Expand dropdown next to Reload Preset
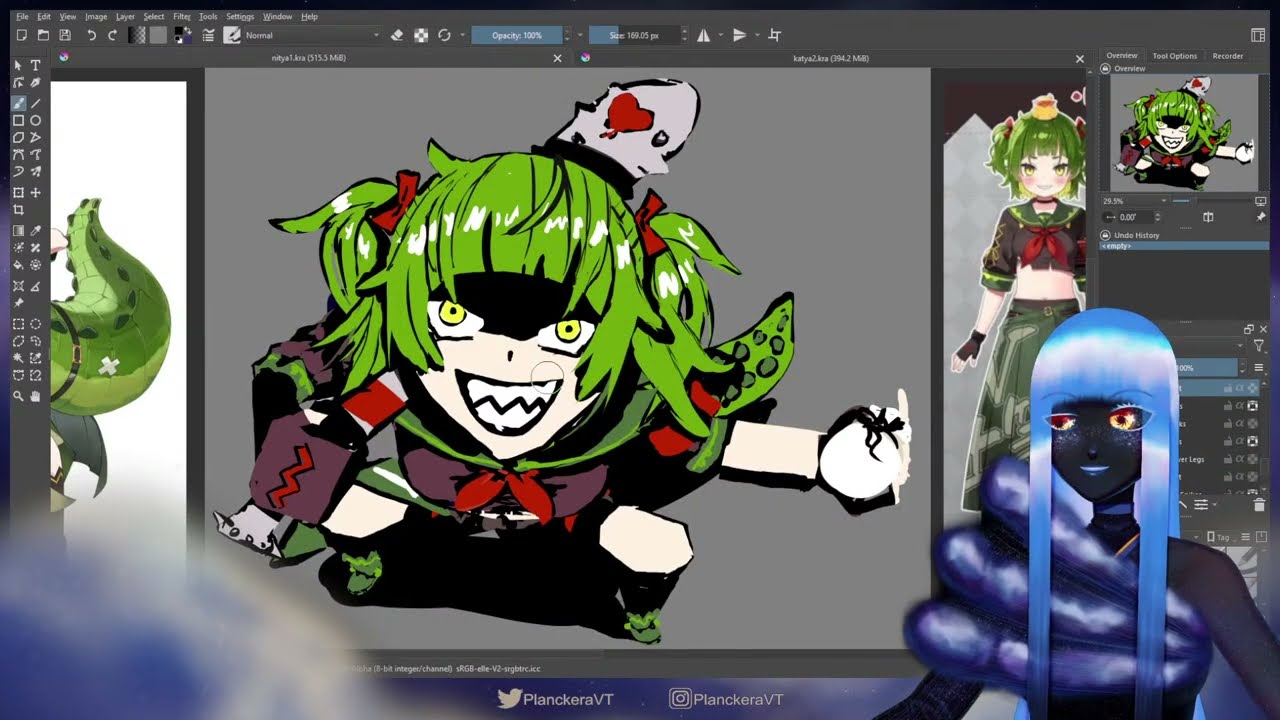The width and height of the screenshot is (1280, 720). coord(462,35)
